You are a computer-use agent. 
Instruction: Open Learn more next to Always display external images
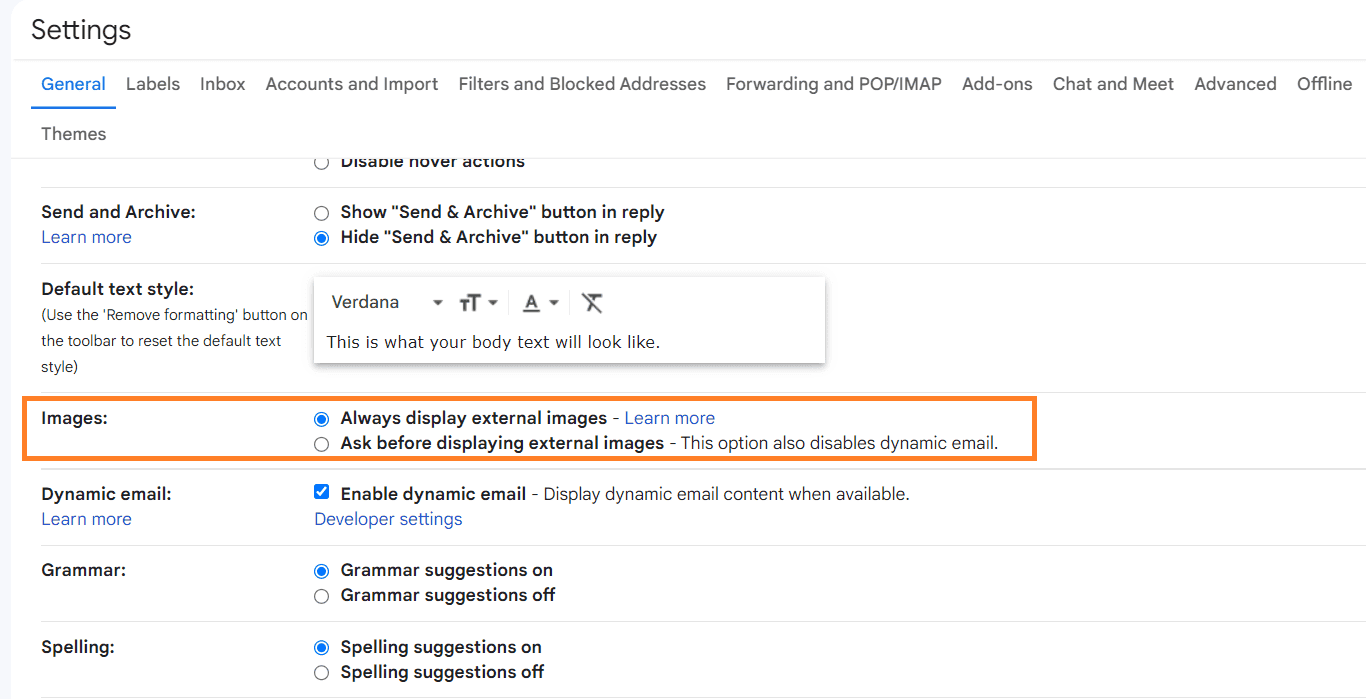point(669,417)
